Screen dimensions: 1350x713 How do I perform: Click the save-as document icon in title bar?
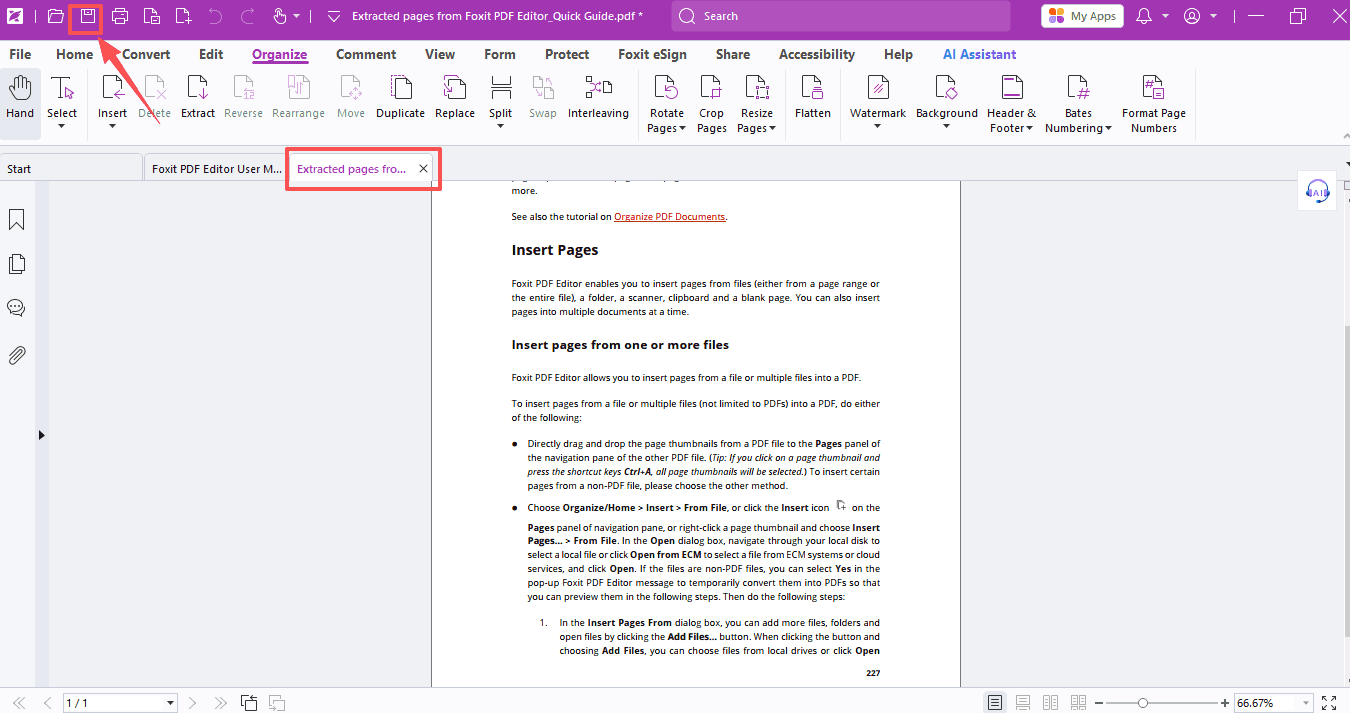[x=152, y=16]
